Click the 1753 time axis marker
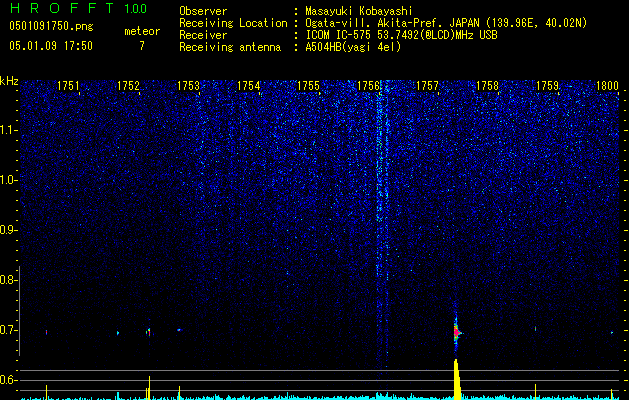The width and height of the screenshot is (629, 400). 188,86
